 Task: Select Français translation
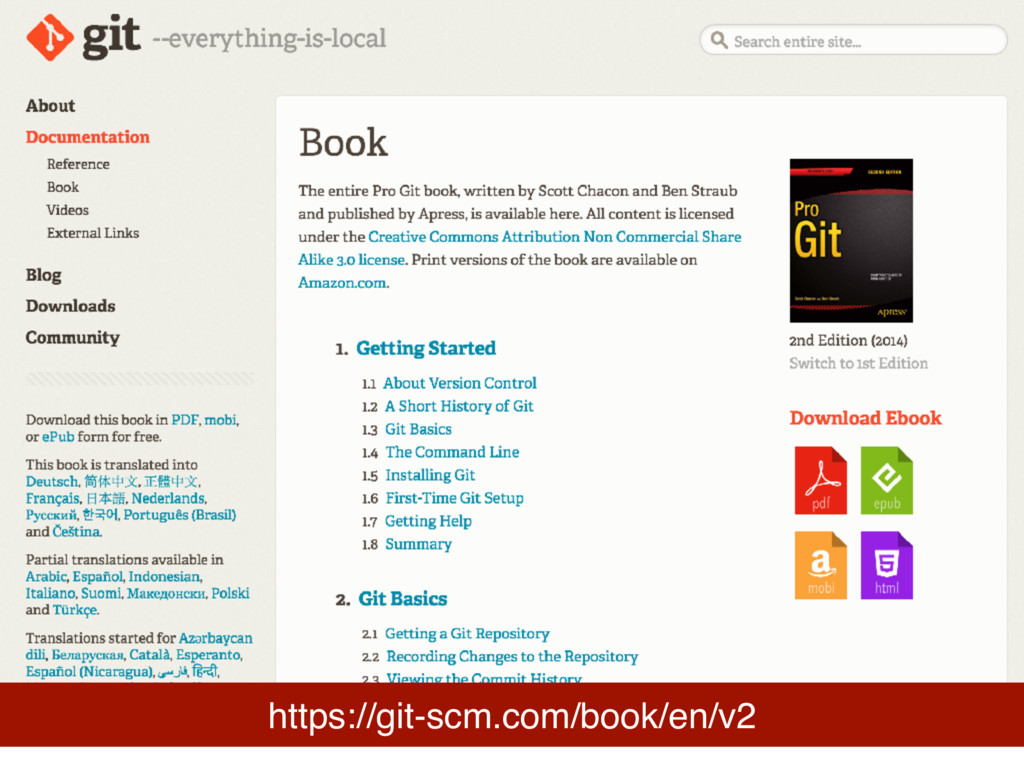click(52, 498)
